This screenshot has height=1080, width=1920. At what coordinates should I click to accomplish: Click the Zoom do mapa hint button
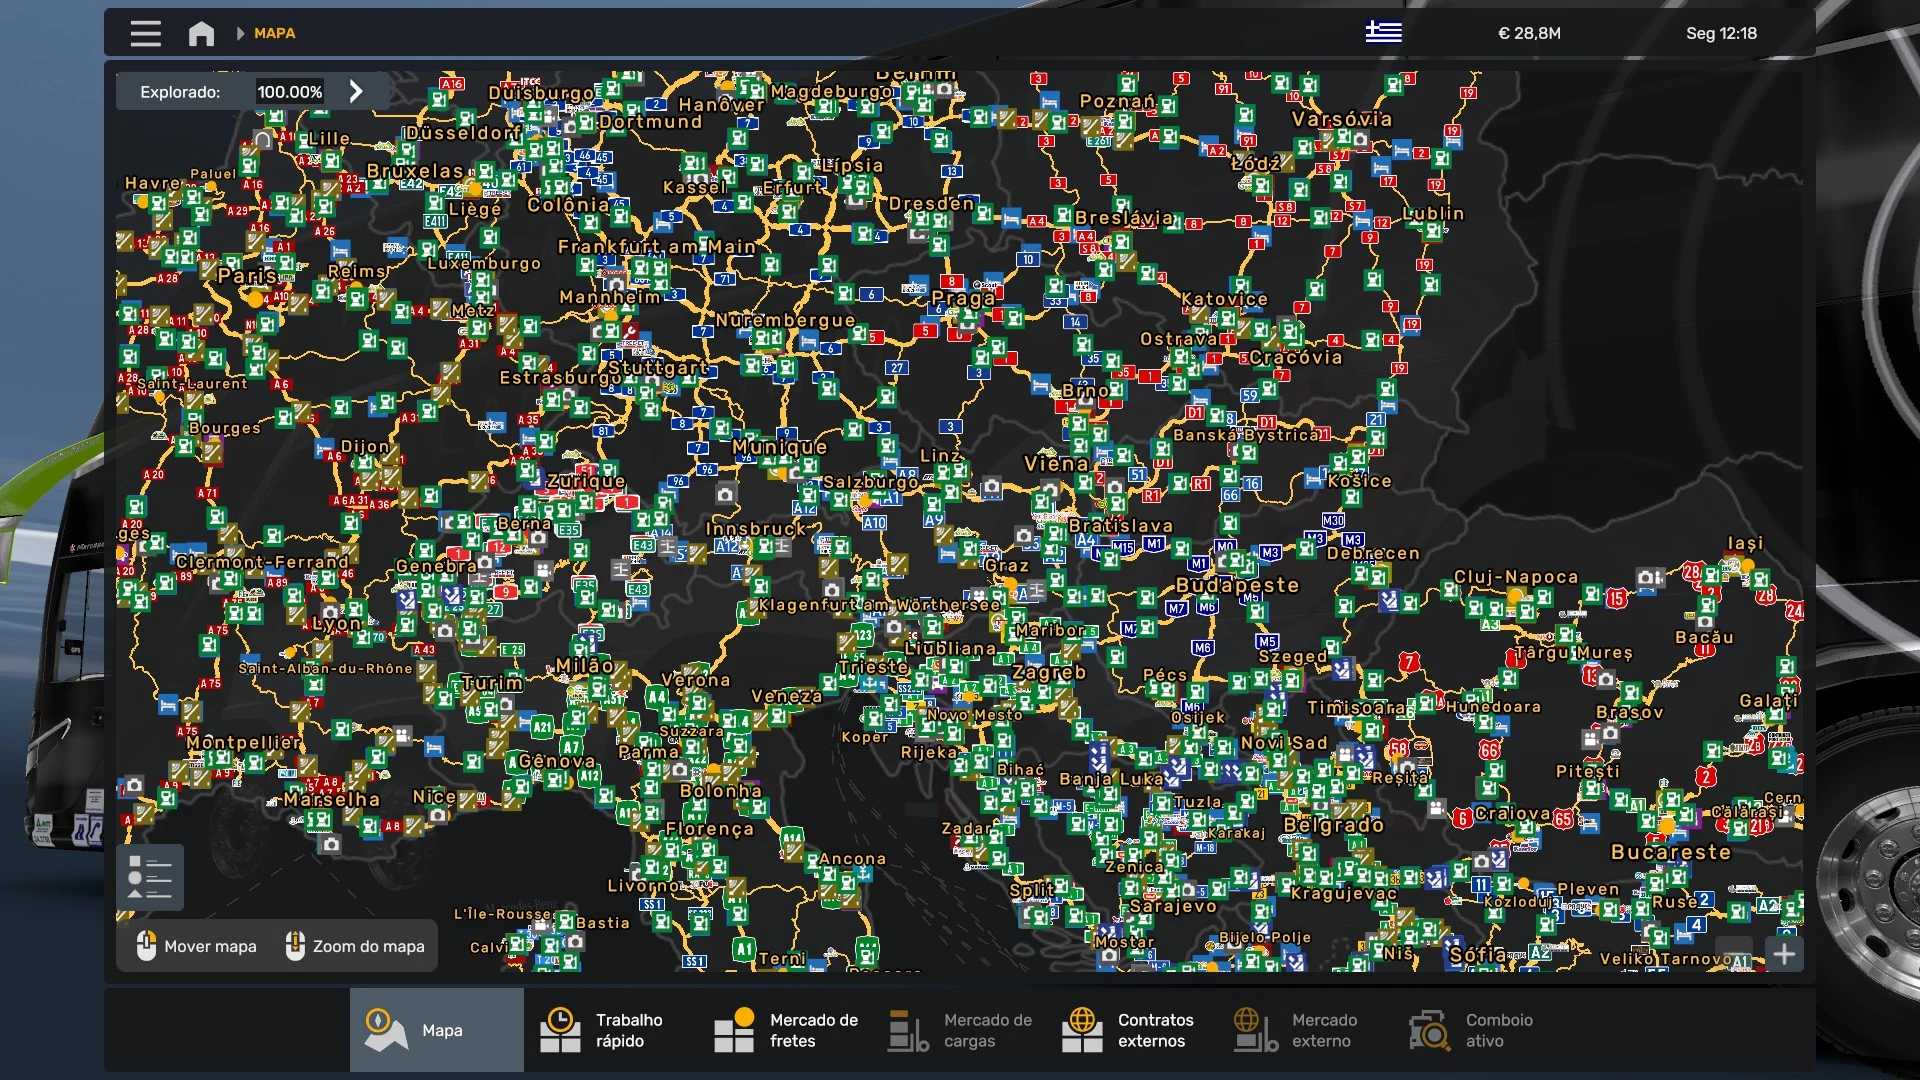(356, 946)
